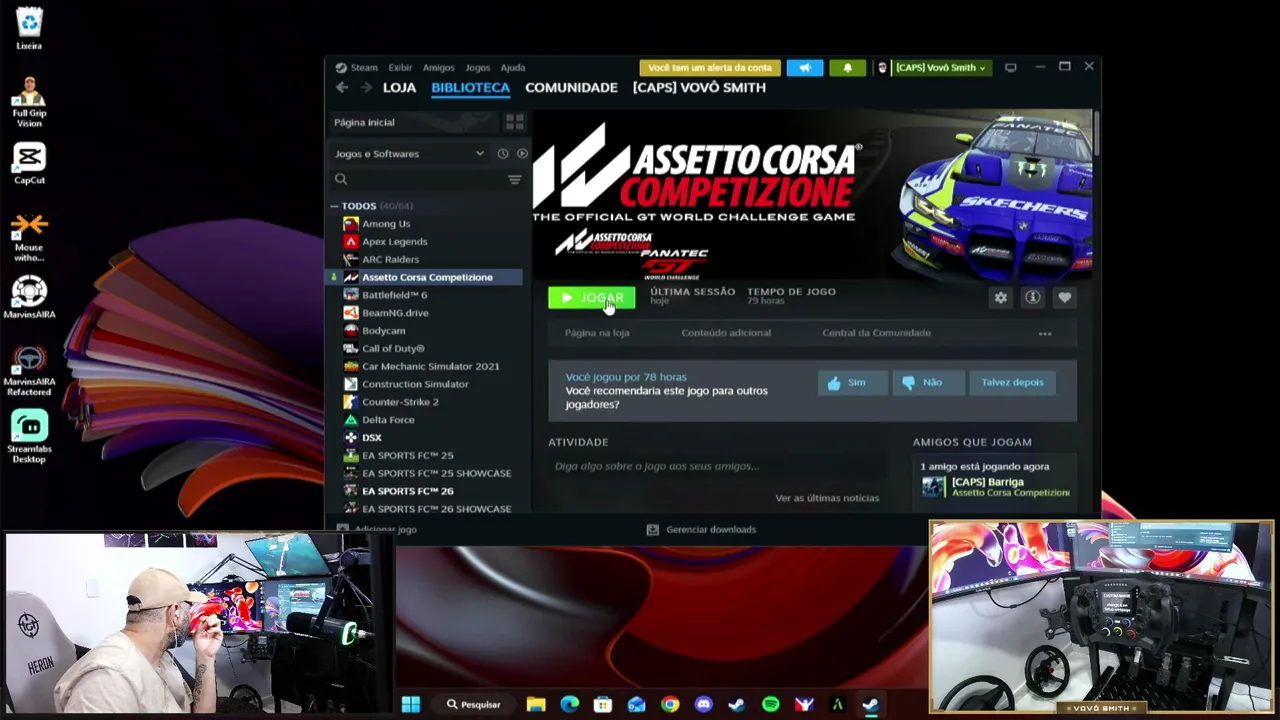Image resolution: width=1280 pixels, height=720 pixels.
Task: Open the Lixeira recycle bin desktop icon
Action: click(29, 28)
